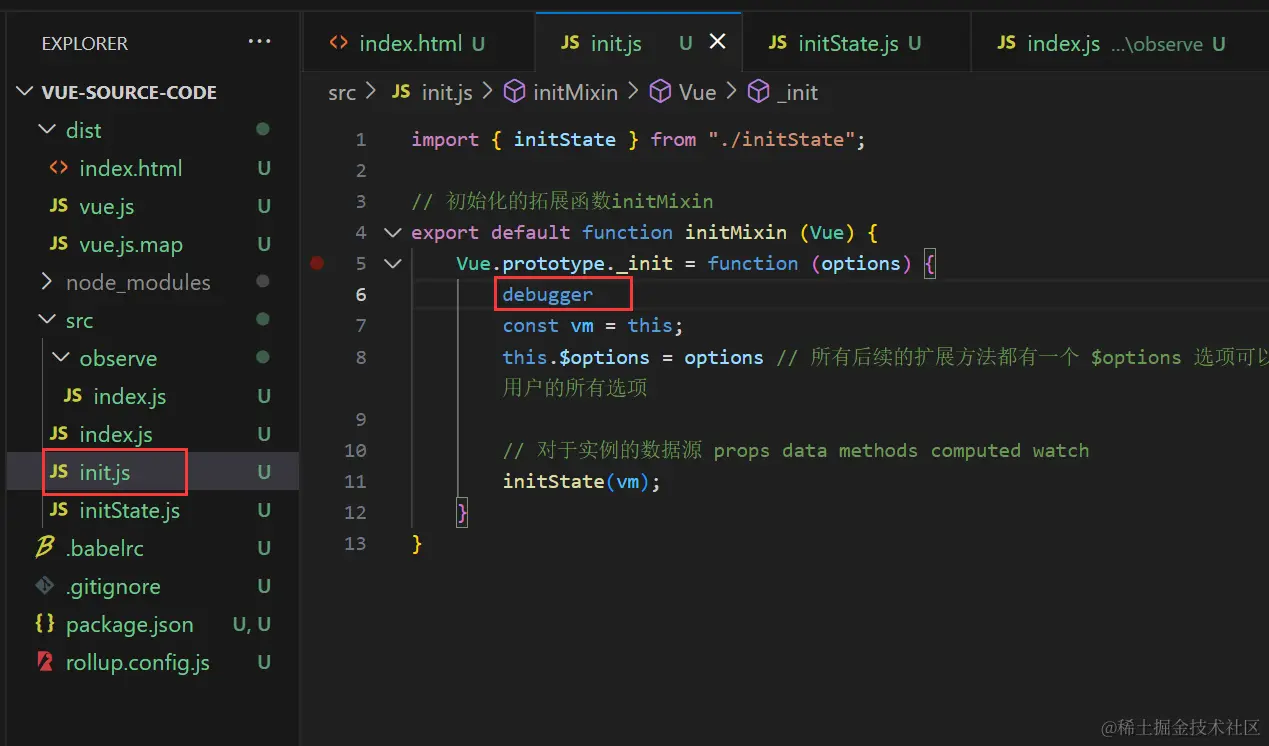This screenshot has width=1269, height=746.
Task: Open index.js directly under src
Action: coord(115,434)
